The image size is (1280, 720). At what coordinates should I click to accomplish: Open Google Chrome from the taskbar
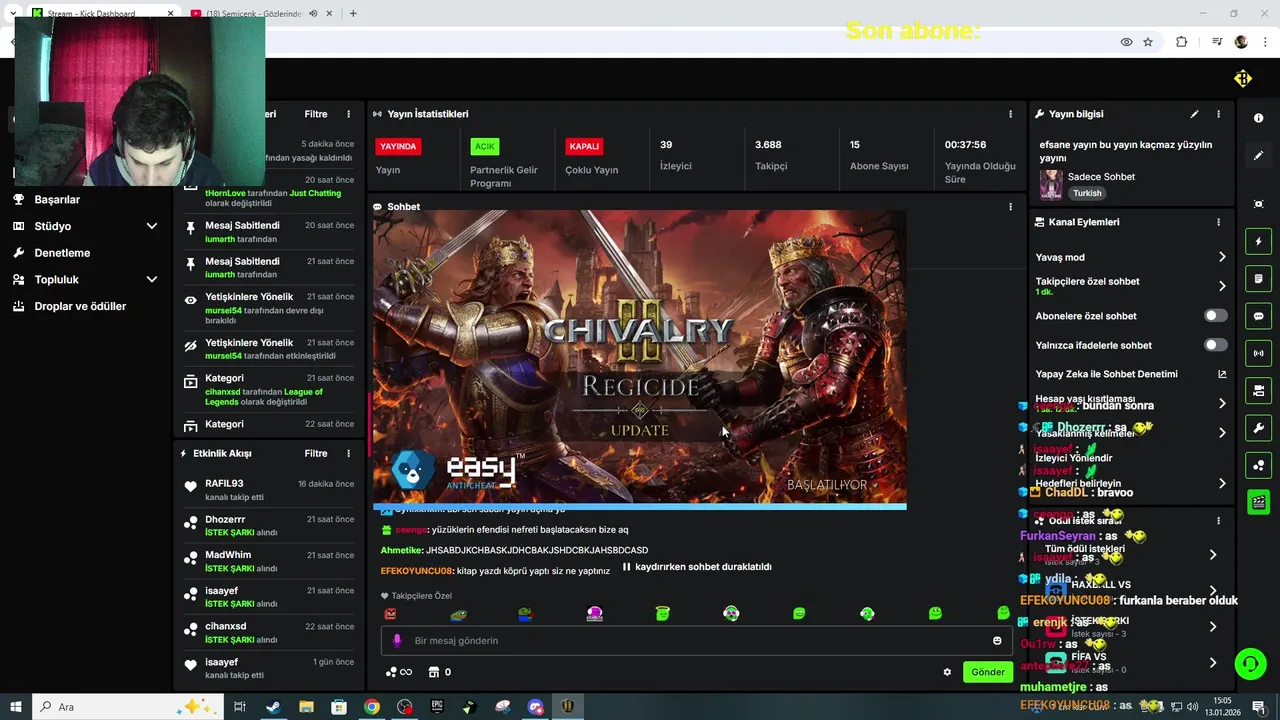click(x=372, y=707)
